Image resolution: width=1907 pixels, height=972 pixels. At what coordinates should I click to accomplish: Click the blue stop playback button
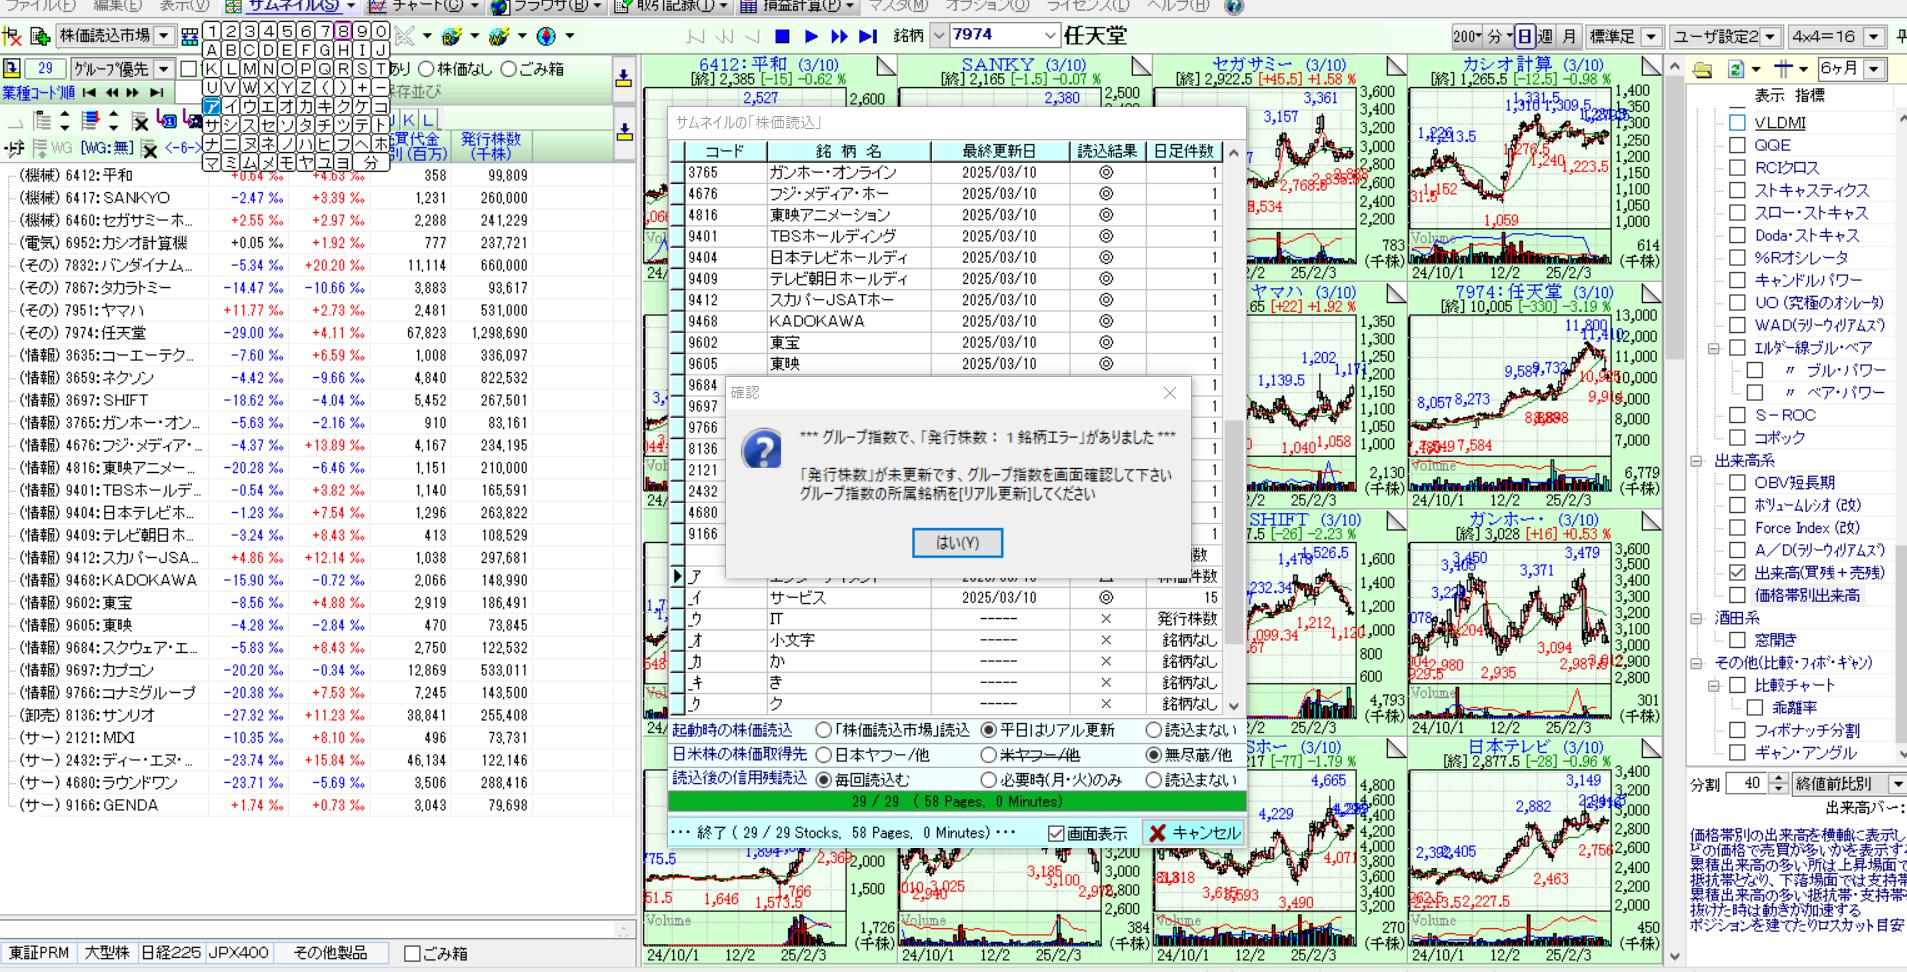[783, 36]
